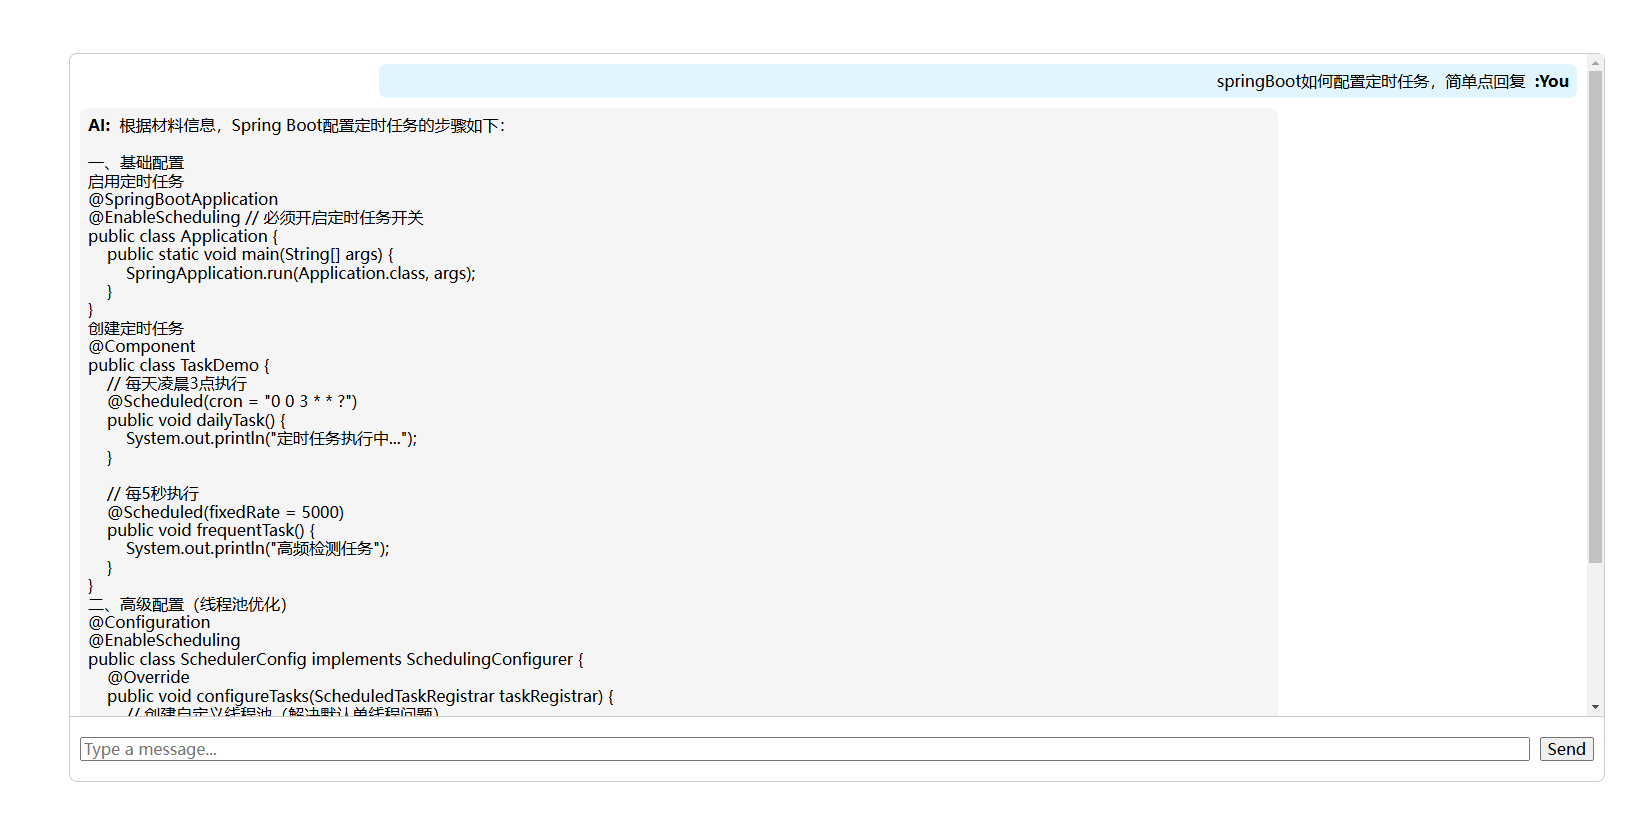Click the println '高频检测任务' line
The width and height of the screenshot is (1649, 813).
click(x=258, y=548)
